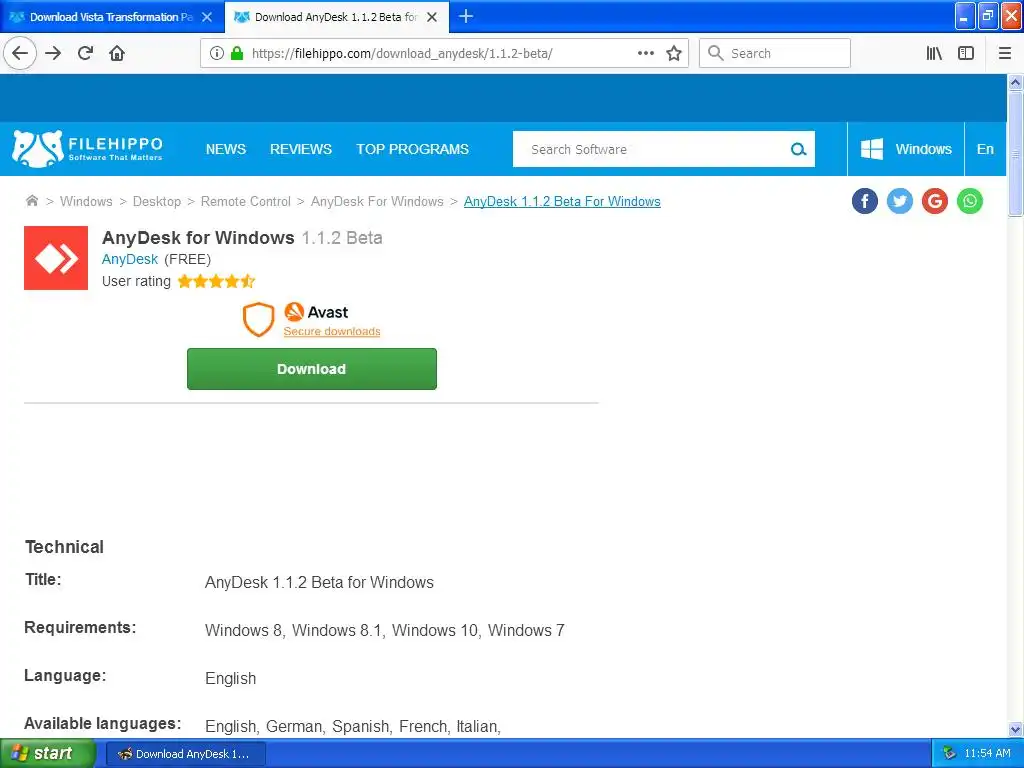
Task: Close the Download AnyDesk tab
Action: (432, 17)
